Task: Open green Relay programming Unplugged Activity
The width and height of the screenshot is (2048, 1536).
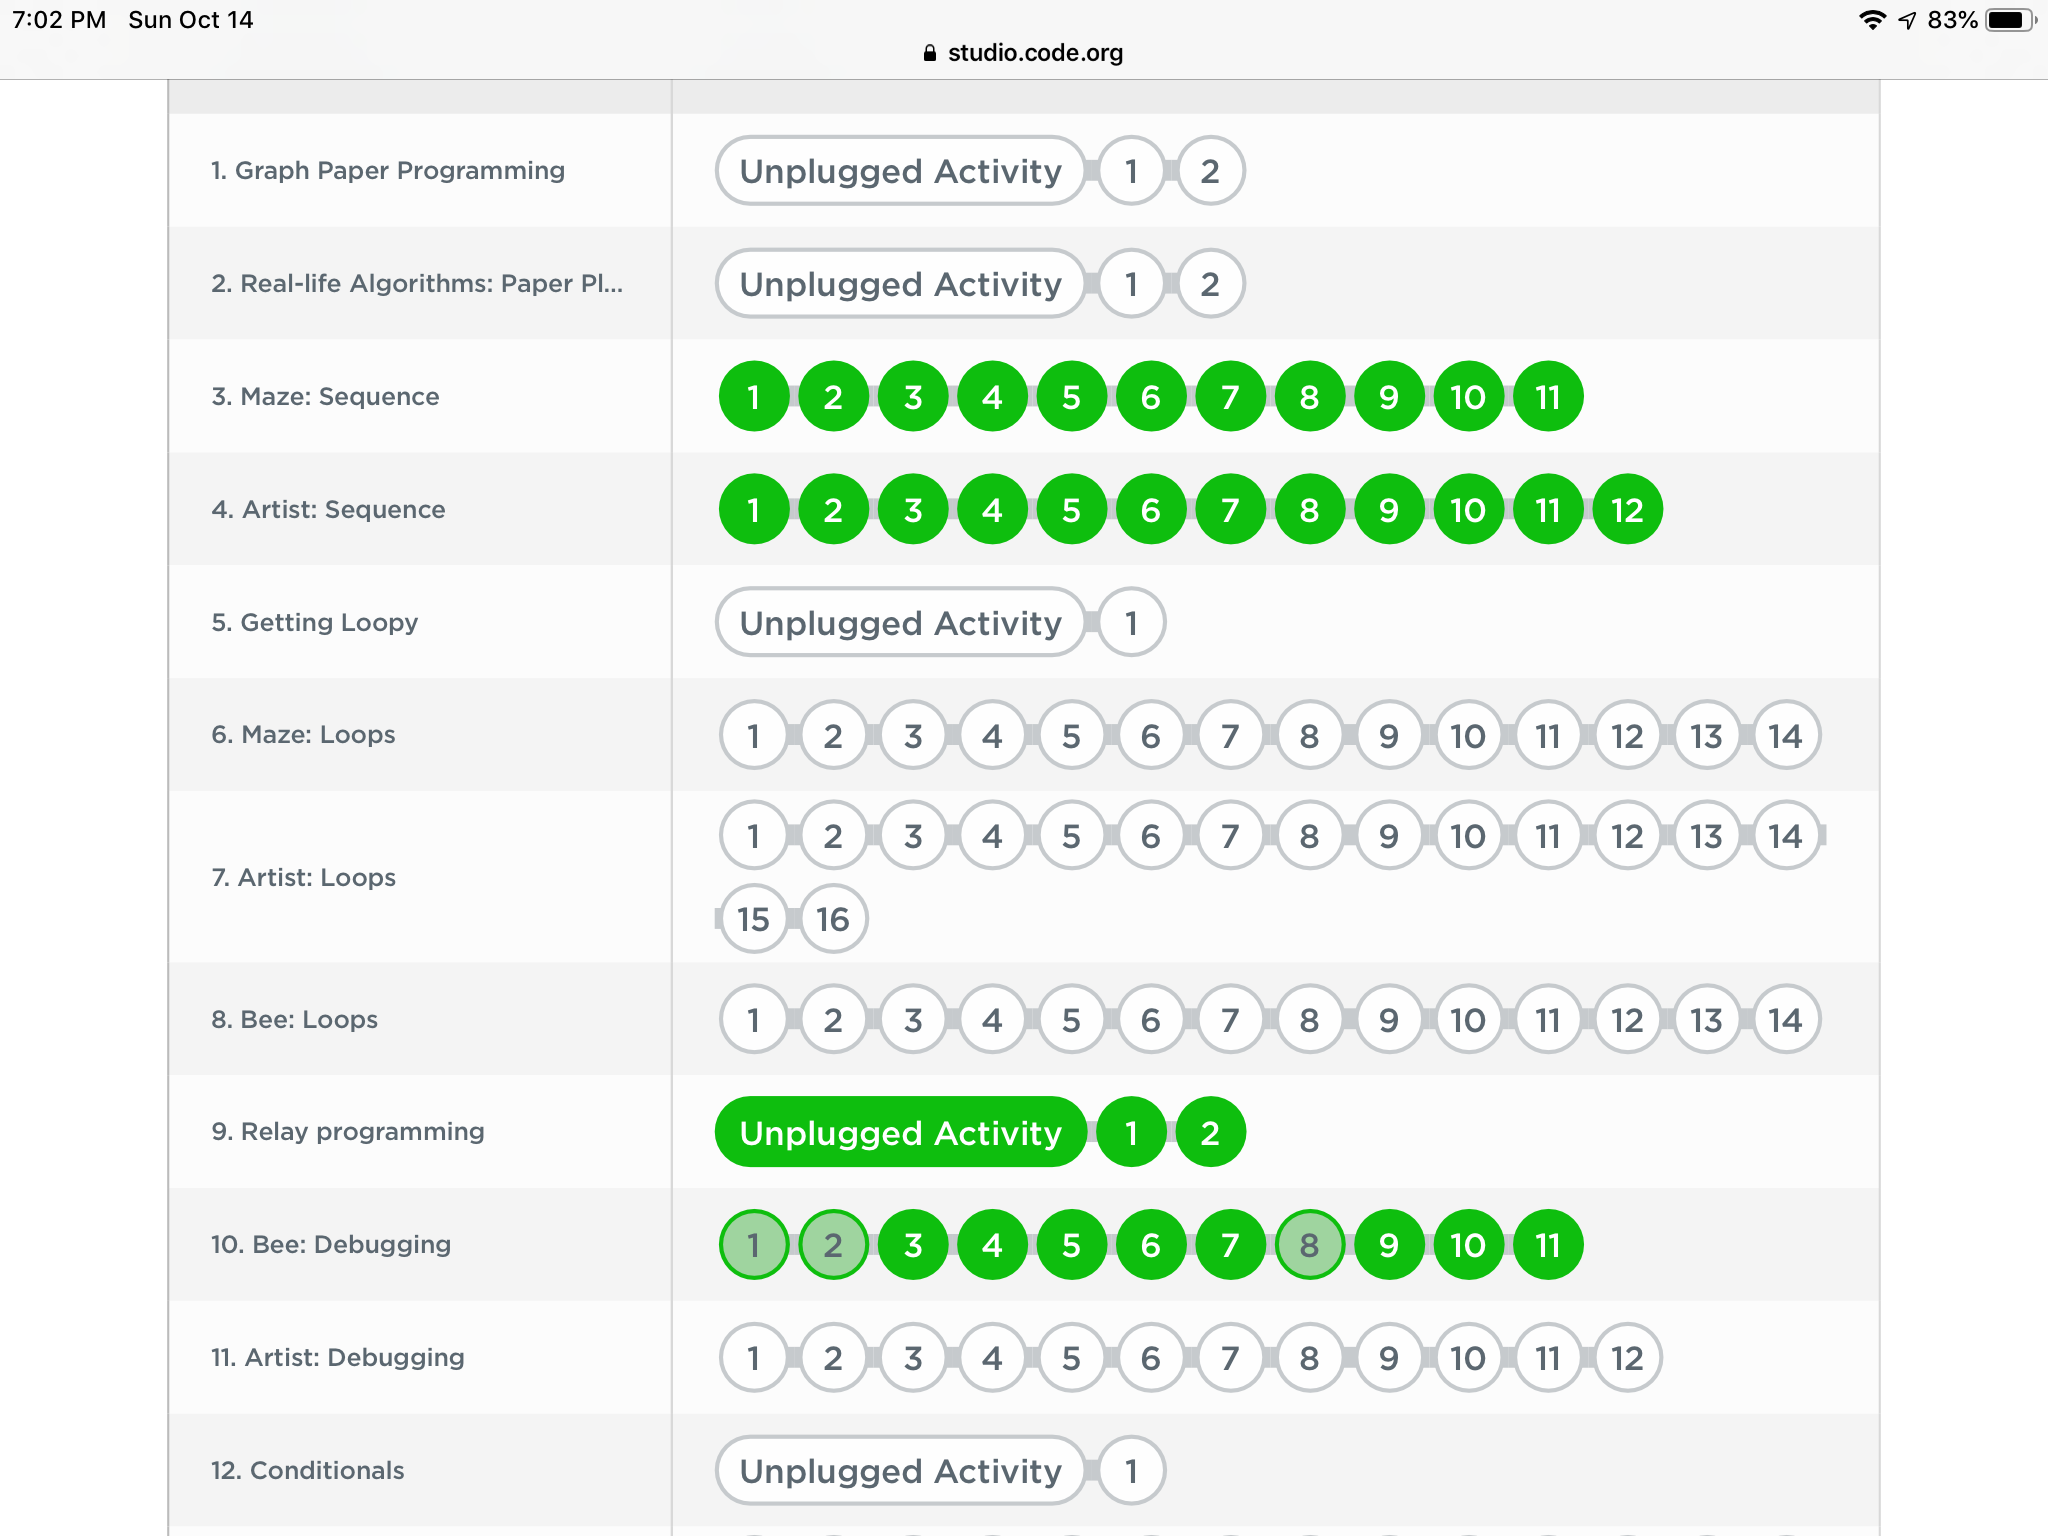Action: pos(900,1132)
